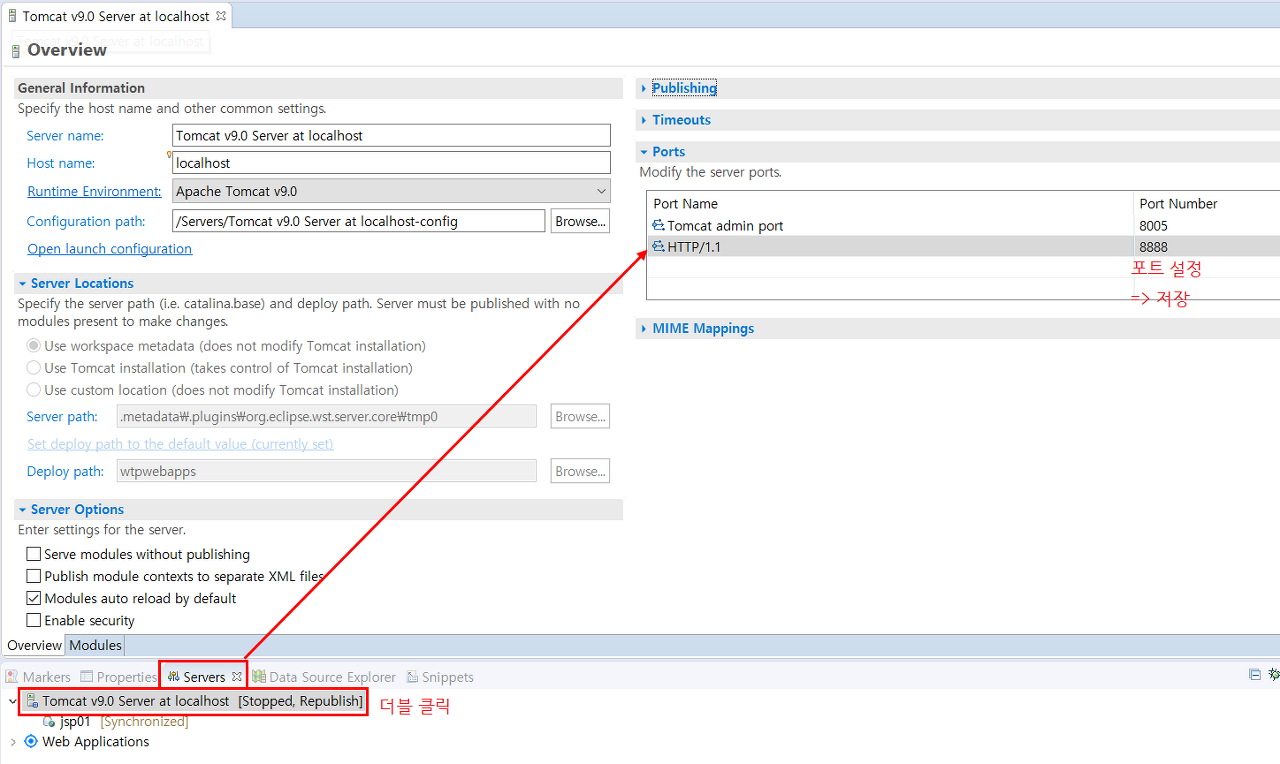Open launch configuration link

click(110, 249)
